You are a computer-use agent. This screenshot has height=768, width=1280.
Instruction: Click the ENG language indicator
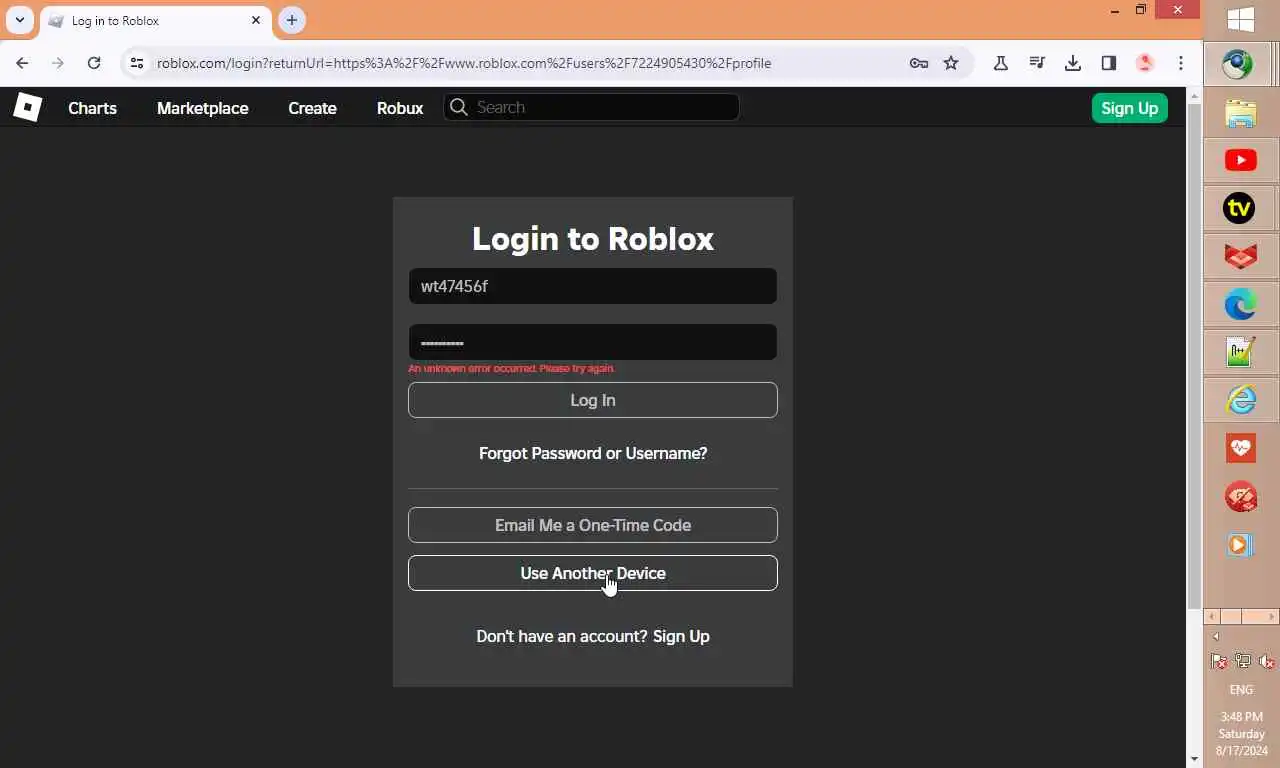[1241, 690]
